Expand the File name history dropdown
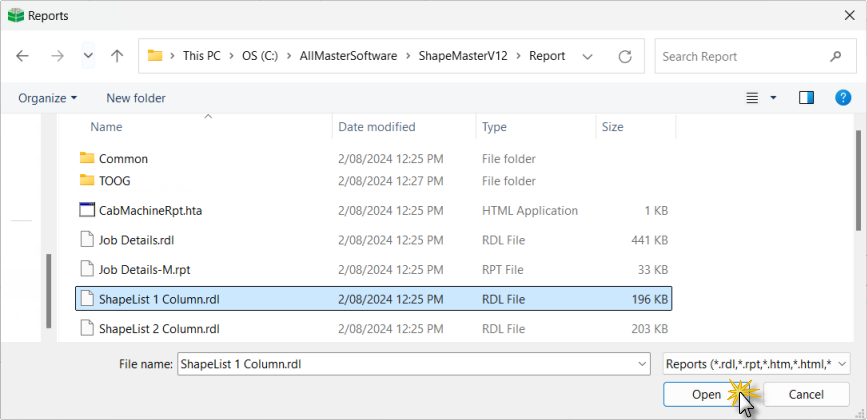Screen dimensions: 867x420 point(640,365)
